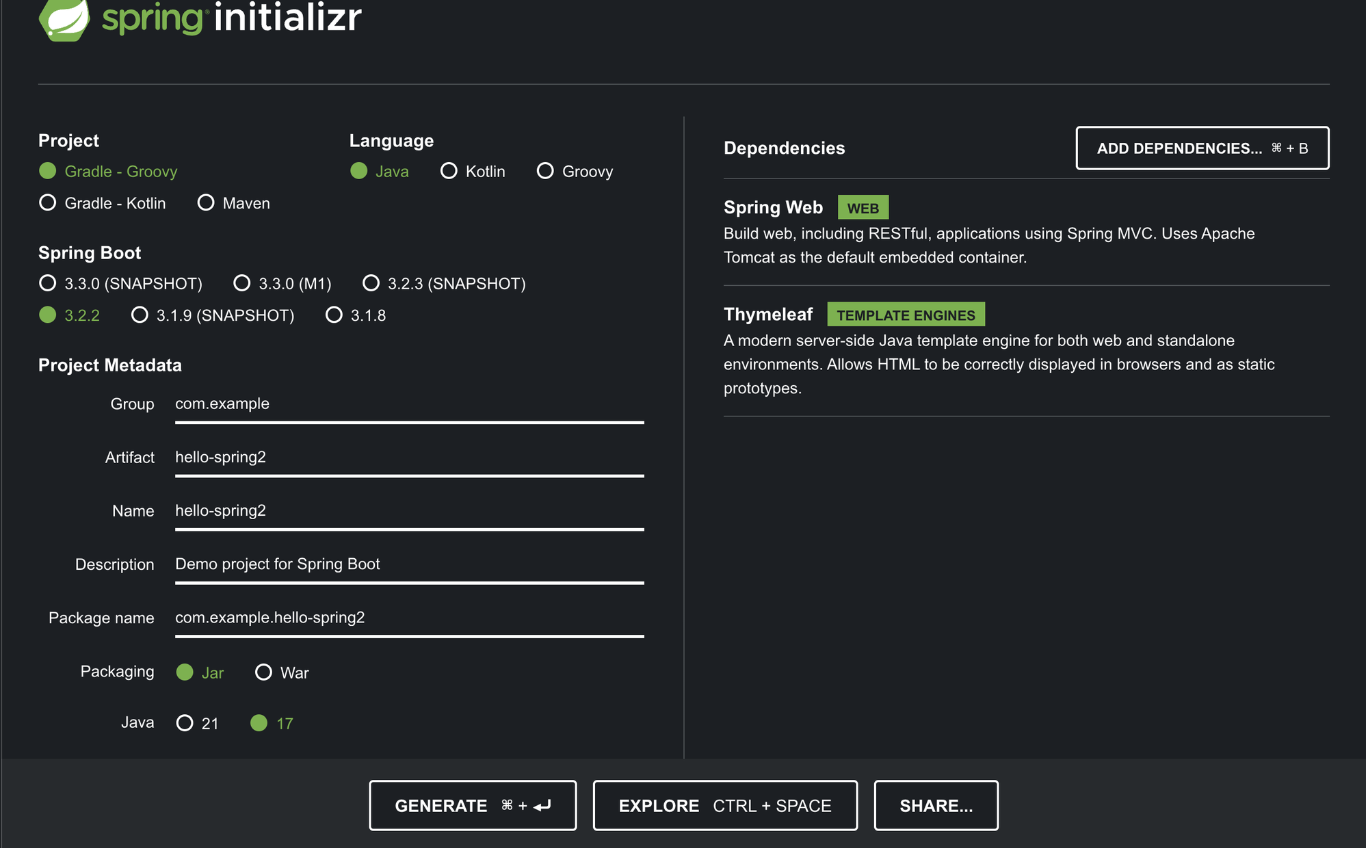Click the Dependencies heading
The height and width of the screenshot is (848, 1366).
tap(784, 148)
